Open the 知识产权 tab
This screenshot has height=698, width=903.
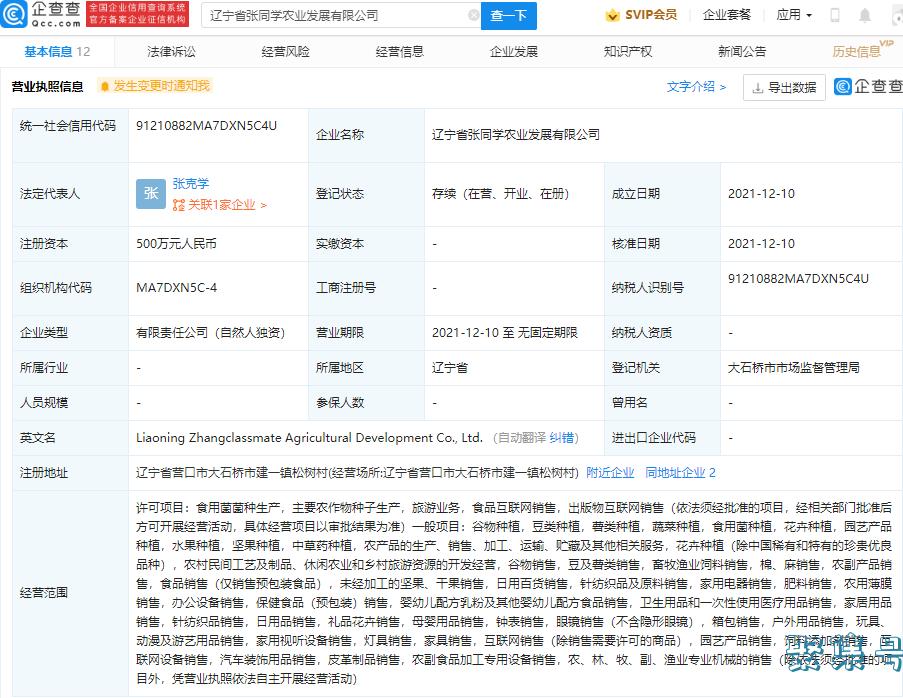(628, 51)
